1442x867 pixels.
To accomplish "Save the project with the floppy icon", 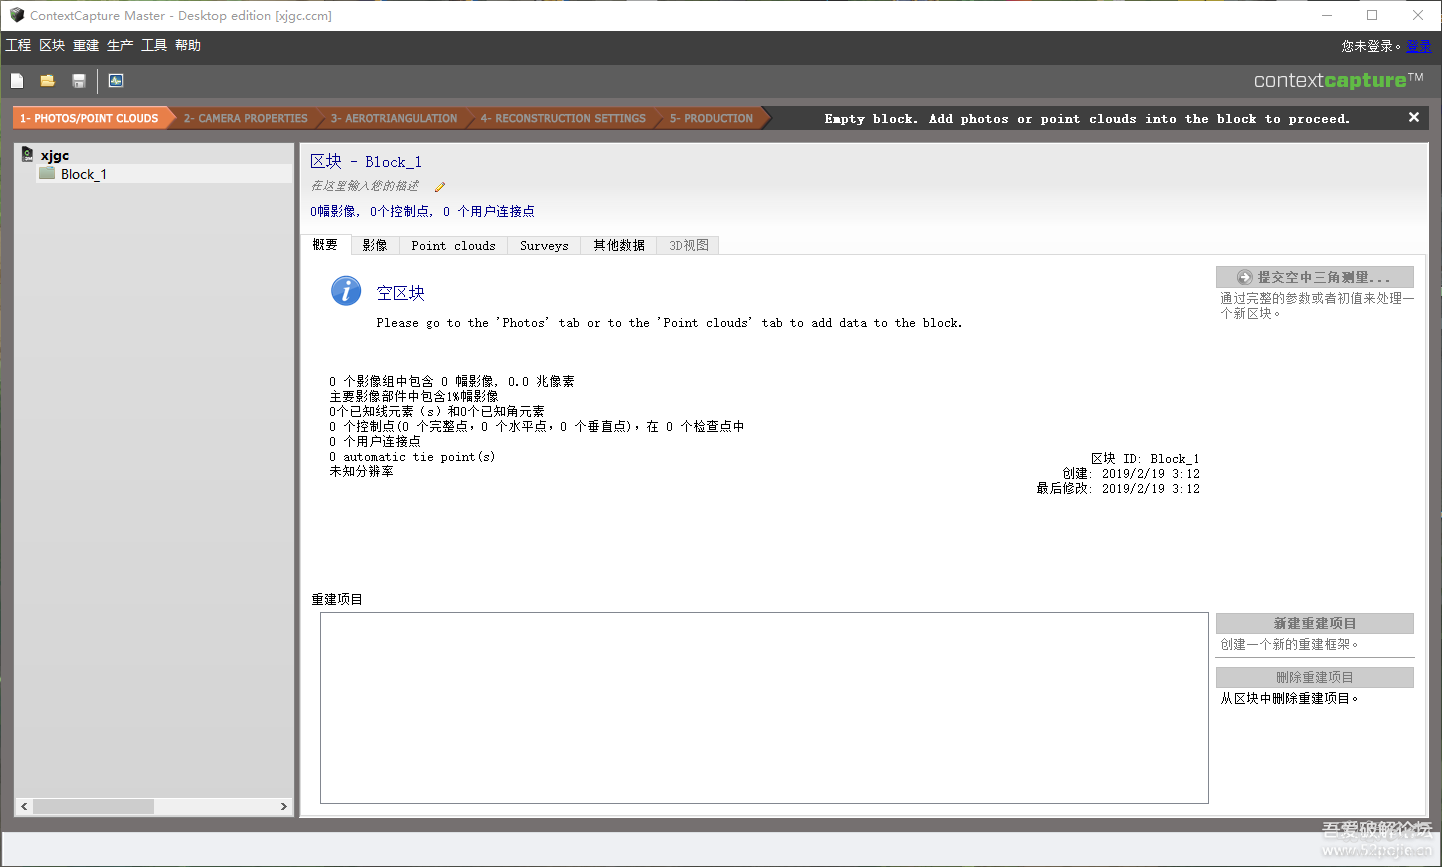I will click(x=79, y=81).
